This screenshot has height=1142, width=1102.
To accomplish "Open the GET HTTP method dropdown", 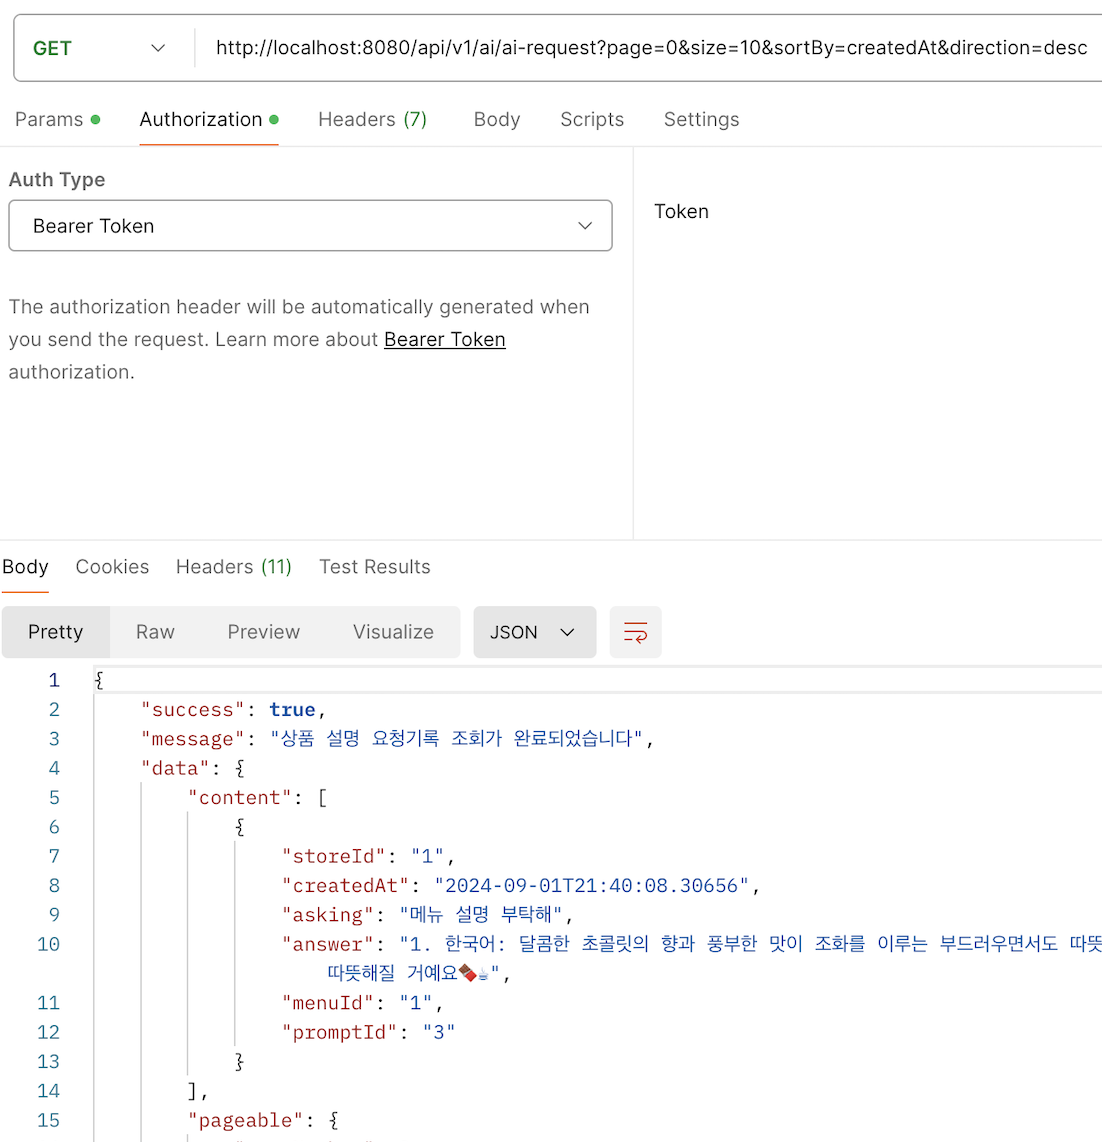I will pyautogui.click(x=100, y=48).
